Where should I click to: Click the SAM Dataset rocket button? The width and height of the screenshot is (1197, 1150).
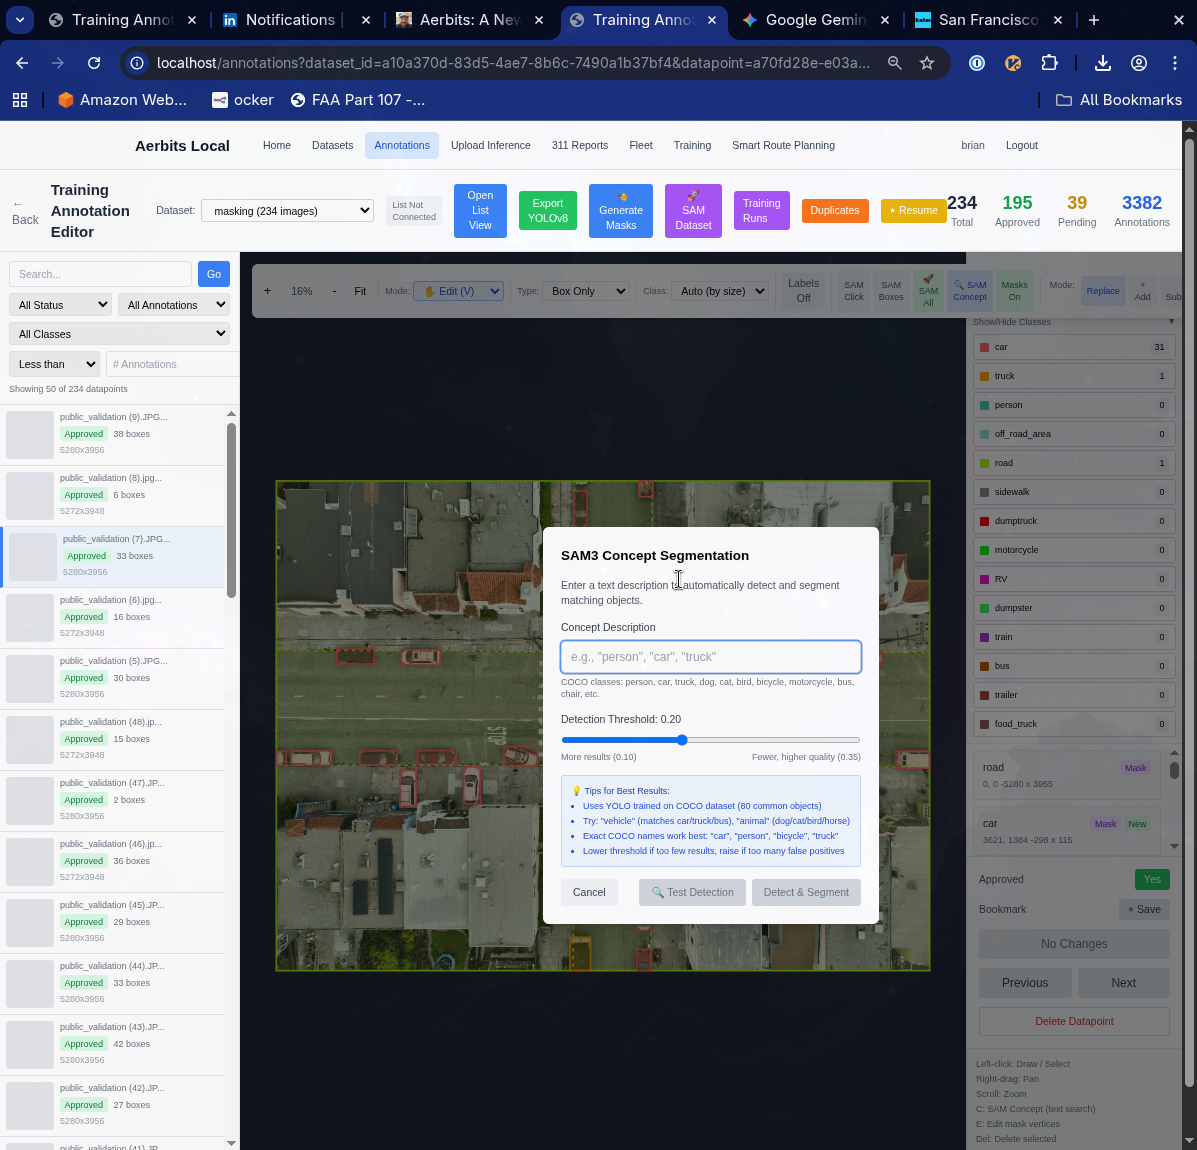(693, 210)
